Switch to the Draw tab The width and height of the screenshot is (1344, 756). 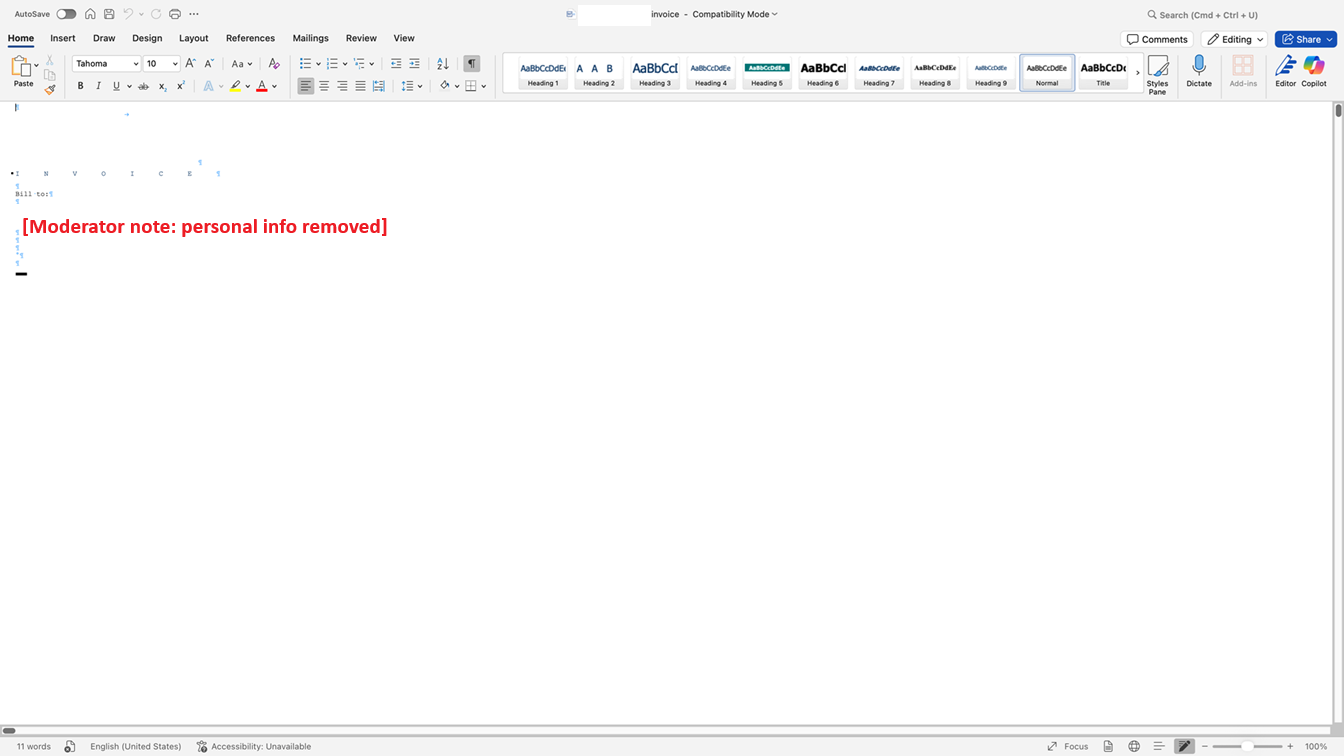tap(104, 38)
